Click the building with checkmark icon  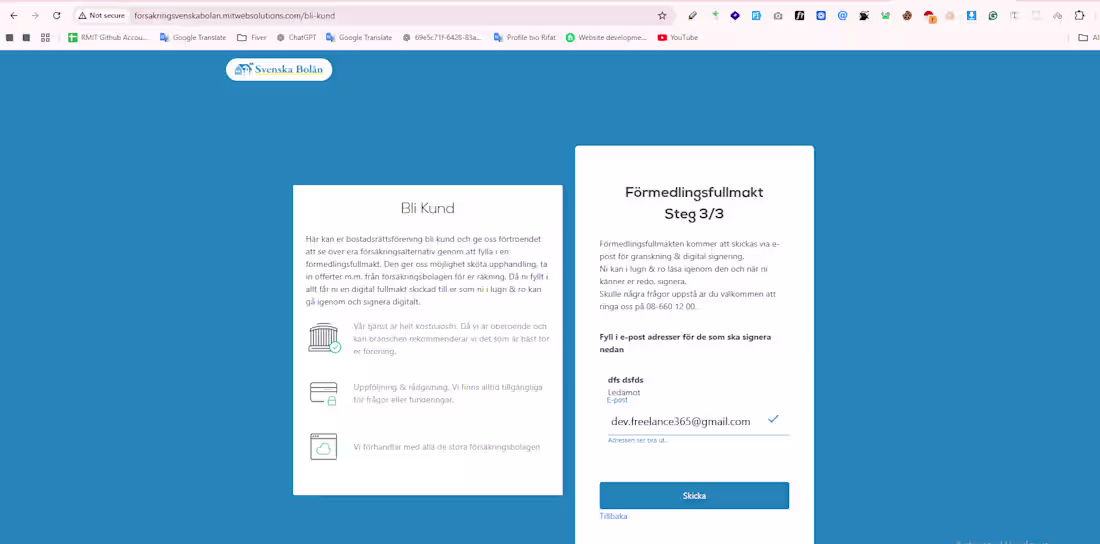click(324, 338)
